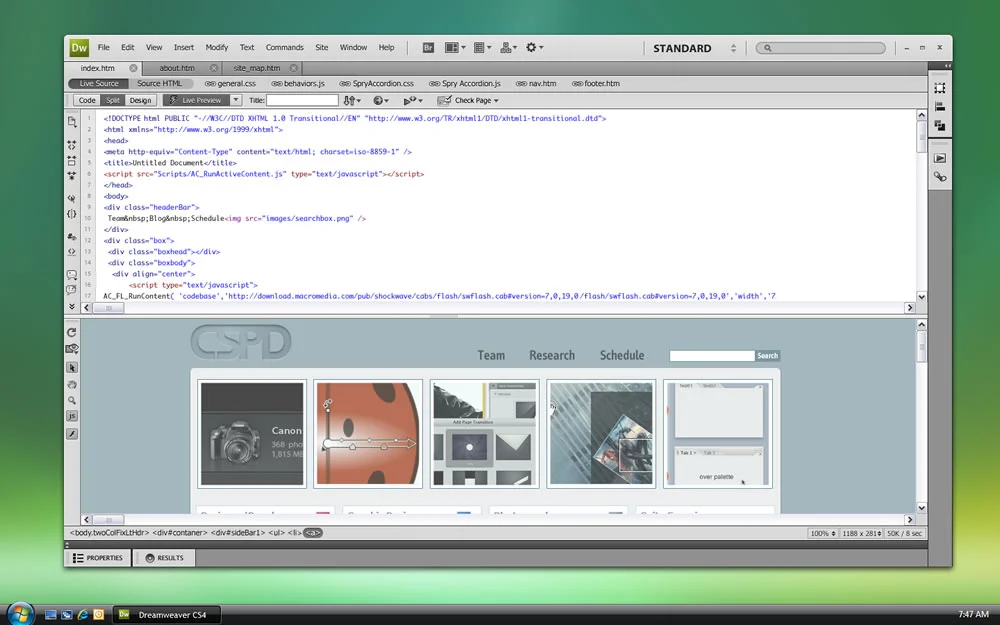
Task: Click the document Title input field
Action: tap(302, 100)
